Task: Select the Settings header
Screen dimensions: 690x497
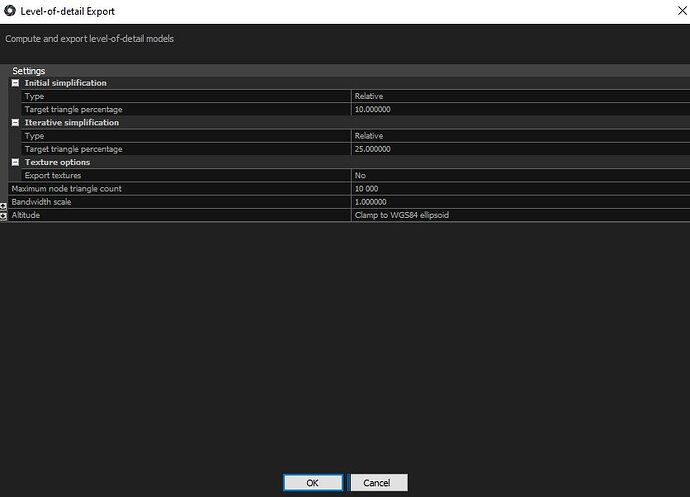Action: coord(29,70)
